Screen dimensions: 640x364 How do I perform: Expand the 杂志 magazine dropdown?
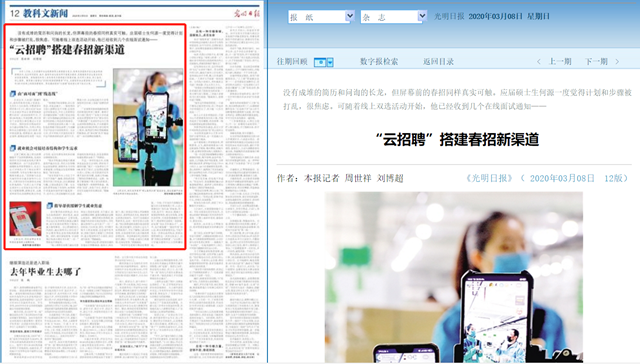(x=393, y=17)
